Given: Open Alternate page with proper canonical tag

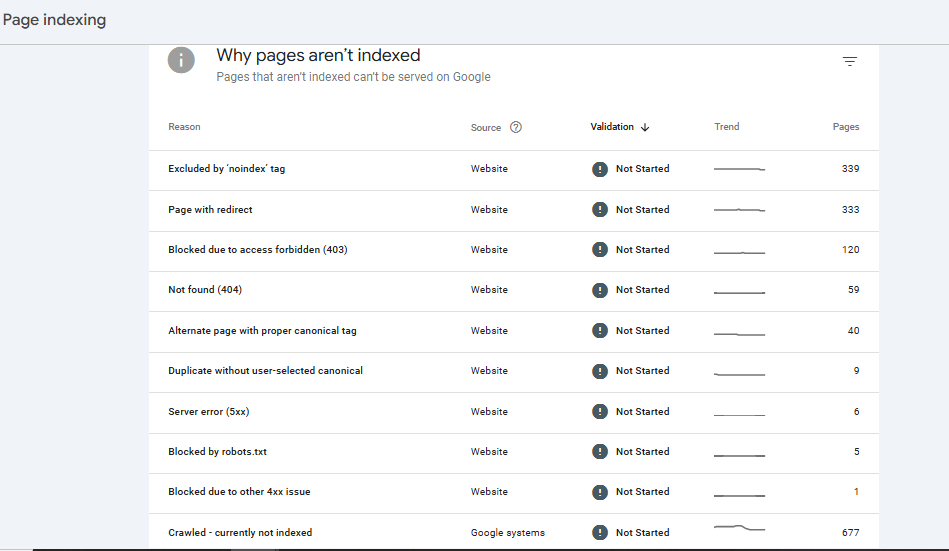Looking at the screenshot, I should coord(262,331).
